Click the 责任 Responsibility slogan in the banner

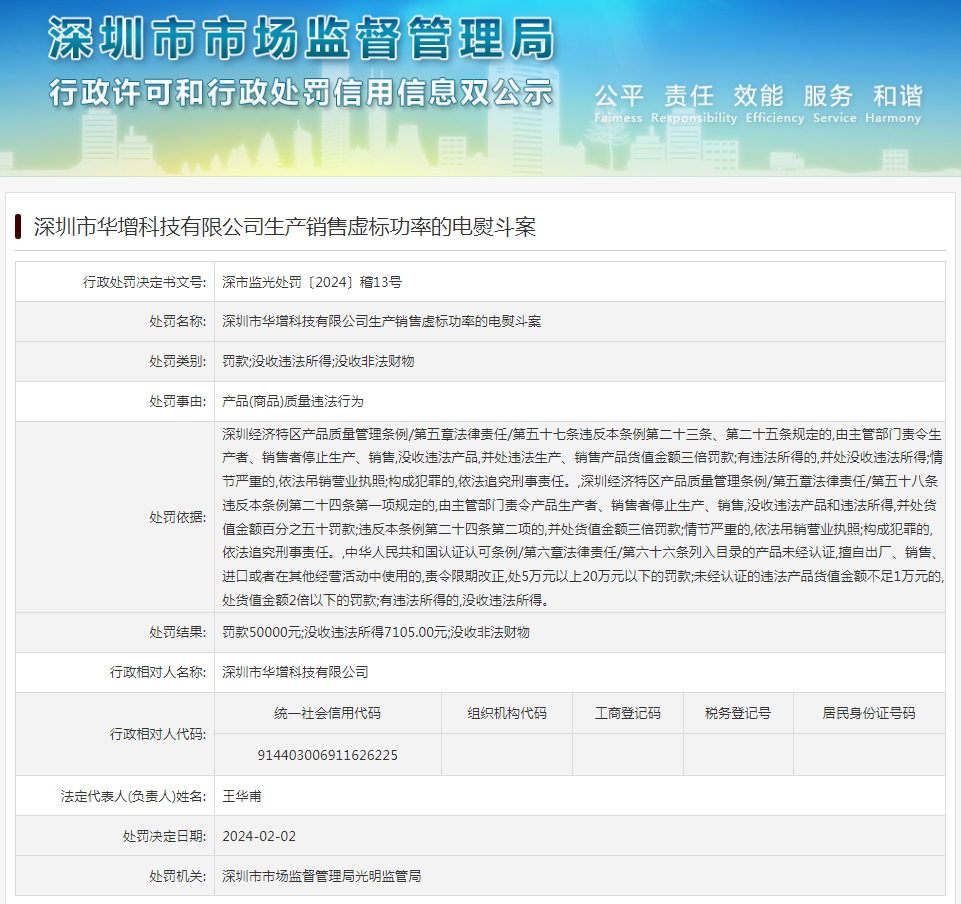pos(694,103)
